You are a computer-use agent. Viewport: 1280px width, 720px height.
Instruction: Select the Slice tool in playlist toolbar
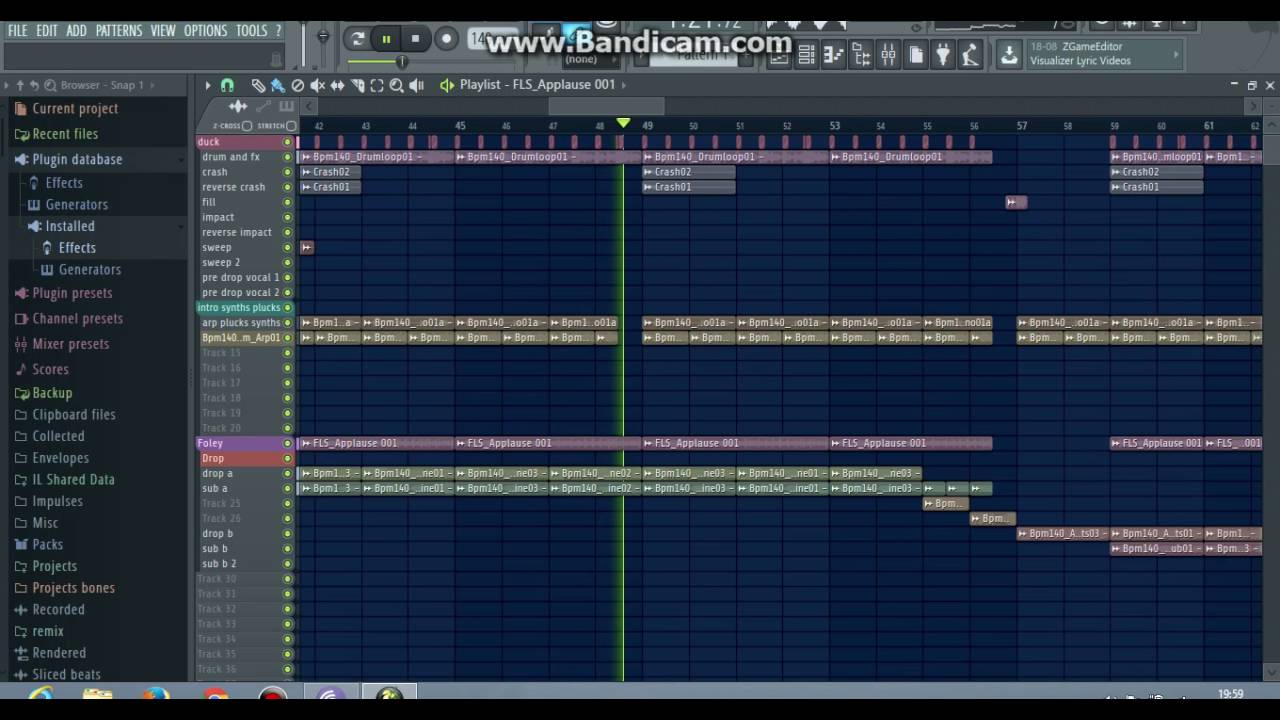(357, 85)
